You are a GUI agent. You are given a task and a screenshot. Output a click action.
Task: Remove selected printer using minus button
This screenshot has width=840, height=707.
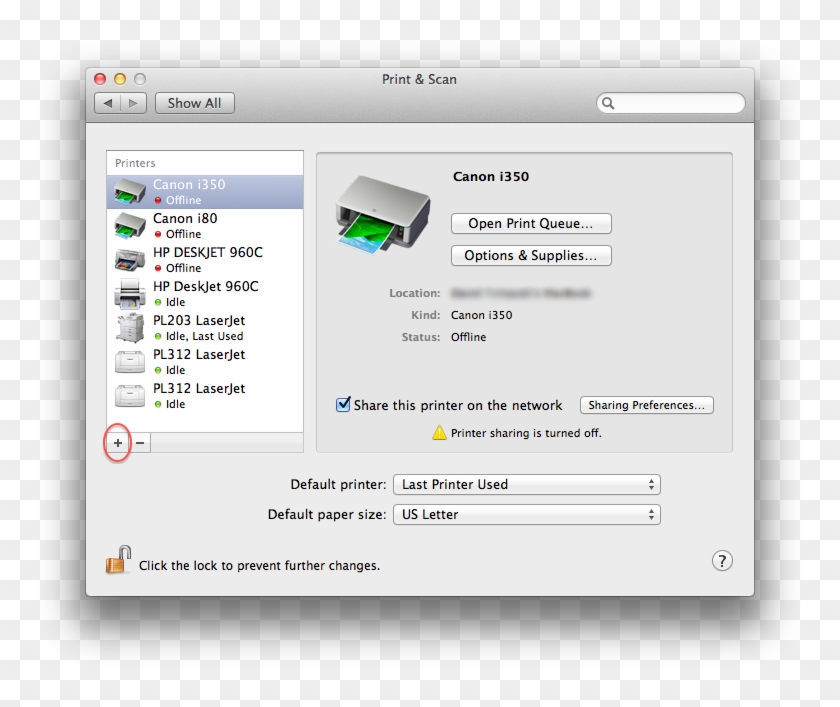[x=139, y=443]
